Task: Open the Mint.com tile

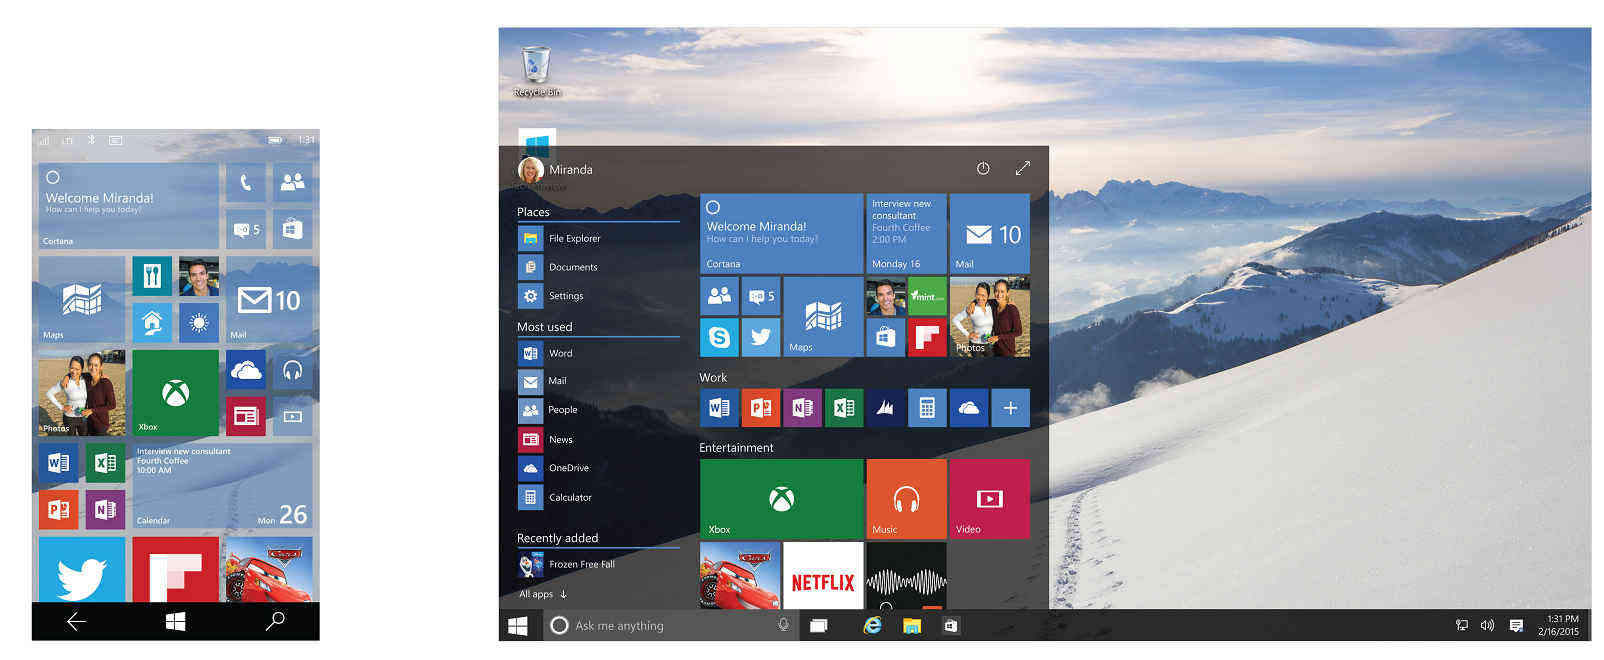Action: pos(927,296)
